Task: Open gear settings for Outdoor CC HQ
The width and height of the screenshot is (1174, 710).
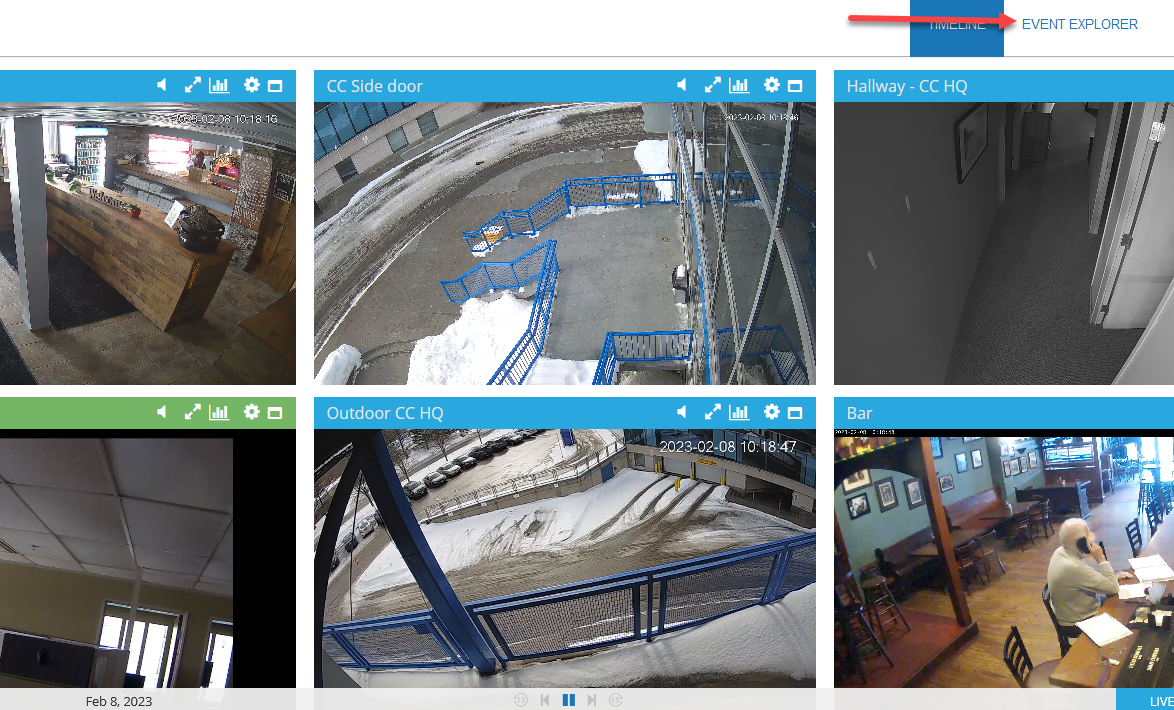Action: 771,411
